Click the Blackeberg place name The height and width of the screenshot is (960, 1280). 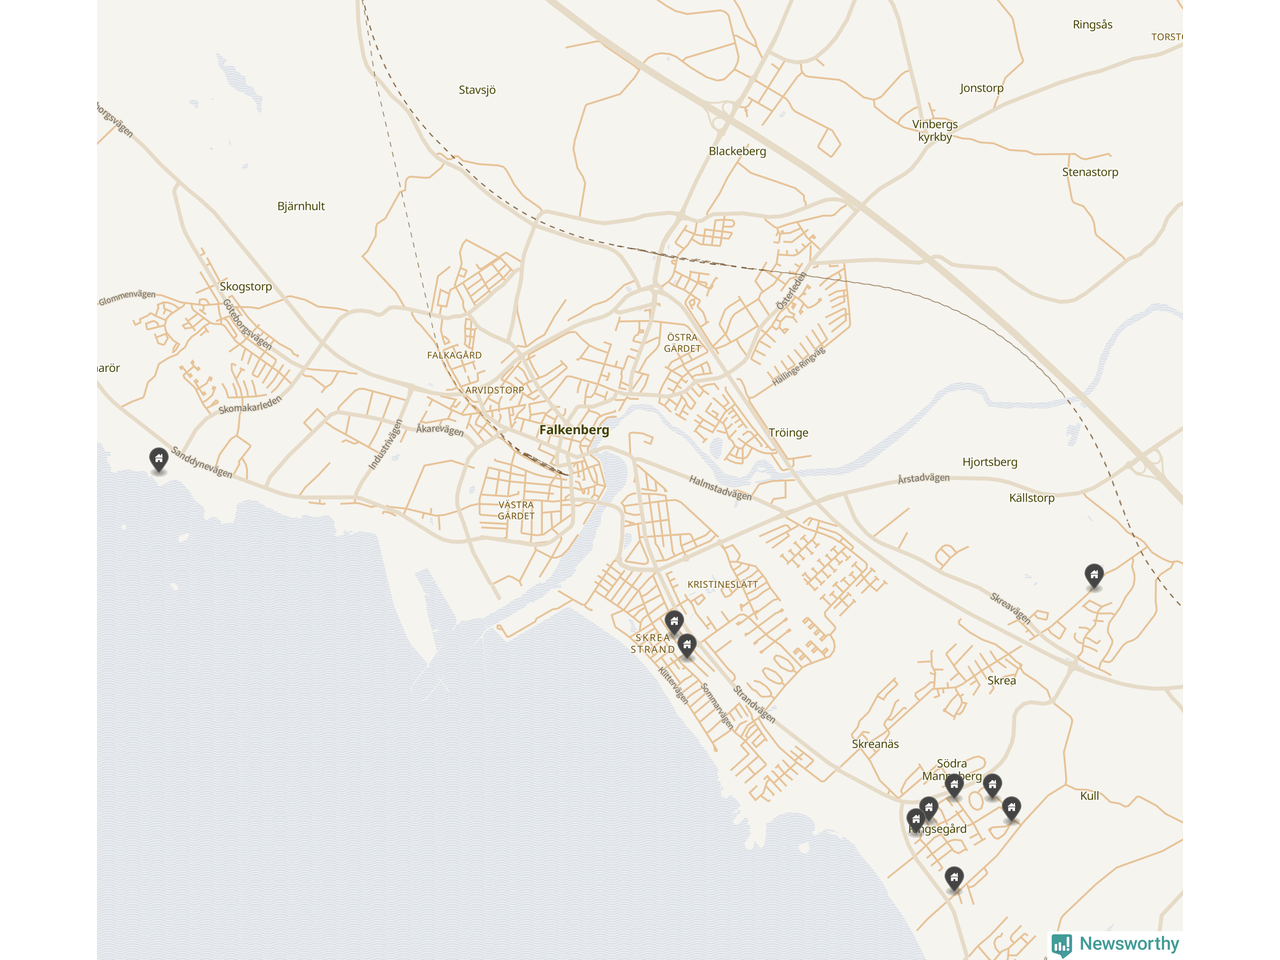[x=737, y=152]
